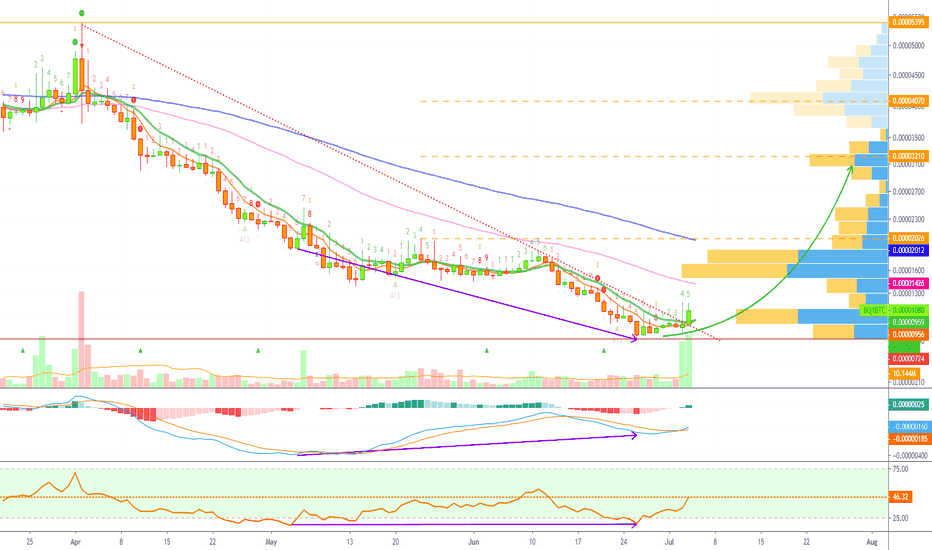This screenshot has height=550, width=932.
Task: Click the 0.00005395 orange price label
Action: click(909, 23)
